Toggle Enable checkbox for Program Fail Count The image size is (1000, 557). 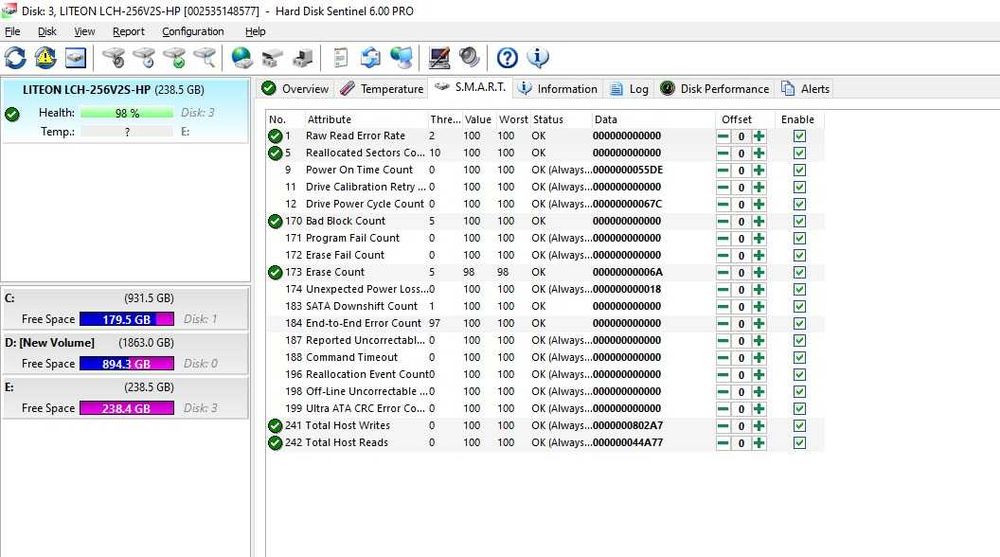(799, 239)
